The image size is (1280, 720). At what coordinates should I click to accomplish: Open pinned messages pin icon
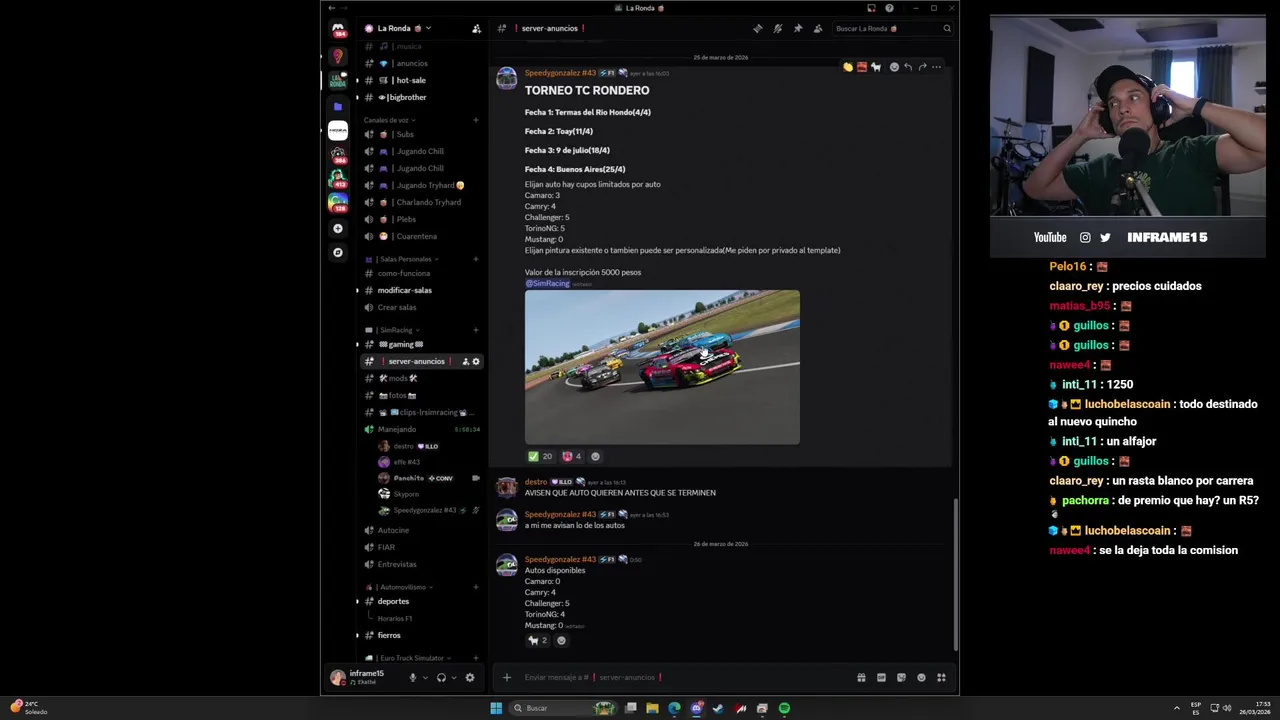pos(797,28)
